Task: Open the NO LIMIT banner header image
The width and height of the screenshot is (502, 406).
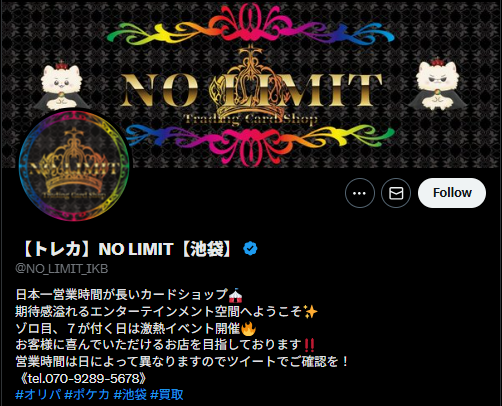Action: click(x=251, y=84)
